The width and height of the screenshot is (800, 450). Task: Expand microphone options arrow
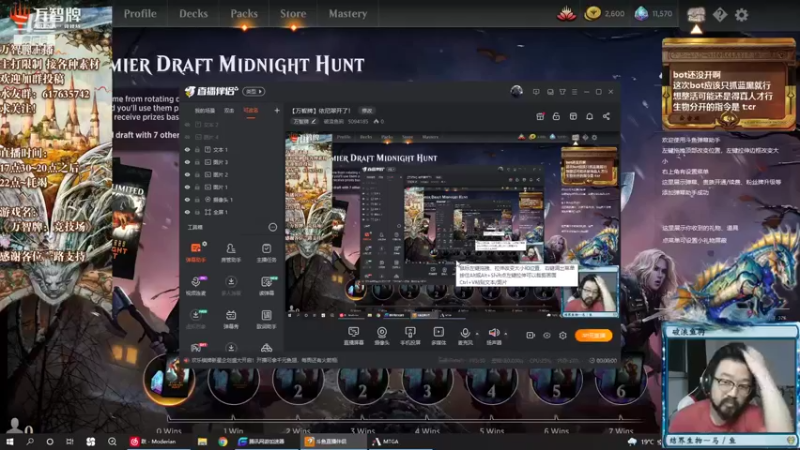[x=477, y=334]
